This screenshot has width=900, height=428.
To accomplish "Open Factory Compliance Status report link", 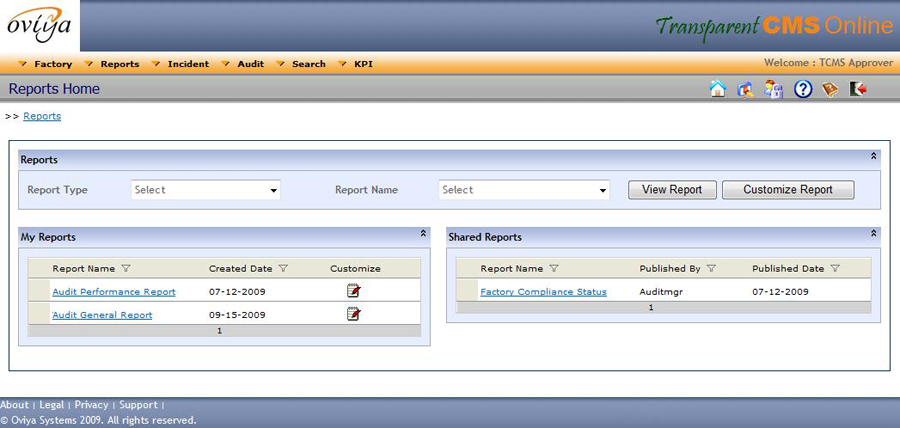I will pyautogui.click(x=543, y=292).
